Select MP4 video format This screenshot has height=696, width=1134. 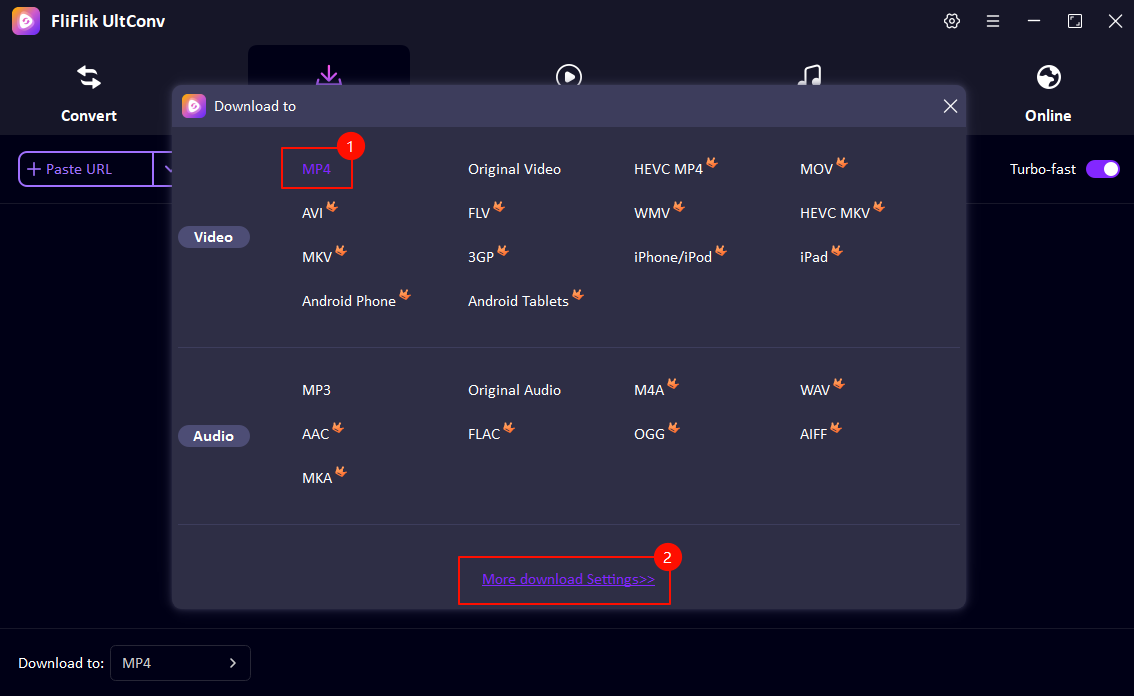[316, 169]
